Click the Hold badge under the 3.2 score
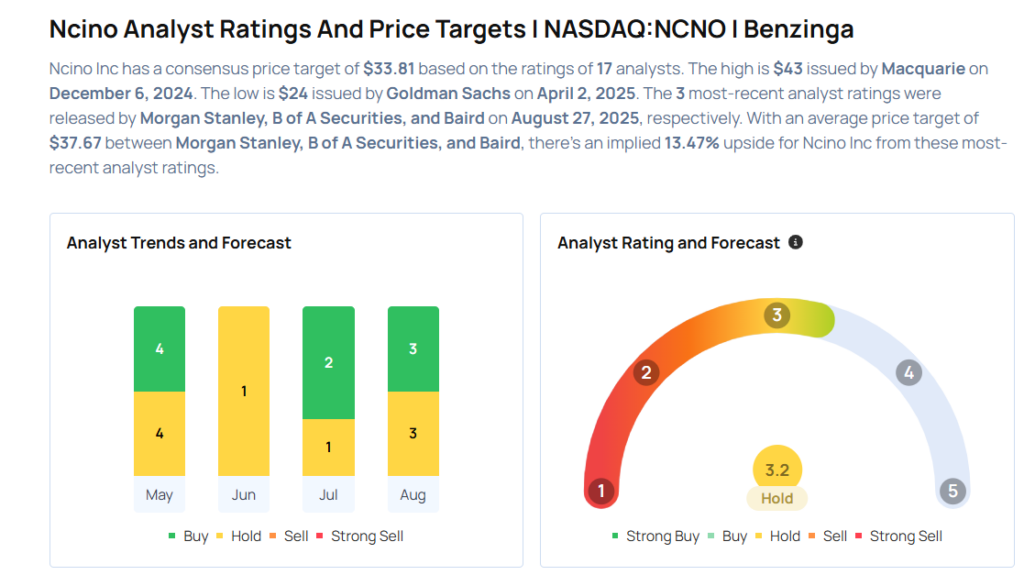1024x575 pixels. [x=777, y=498]
